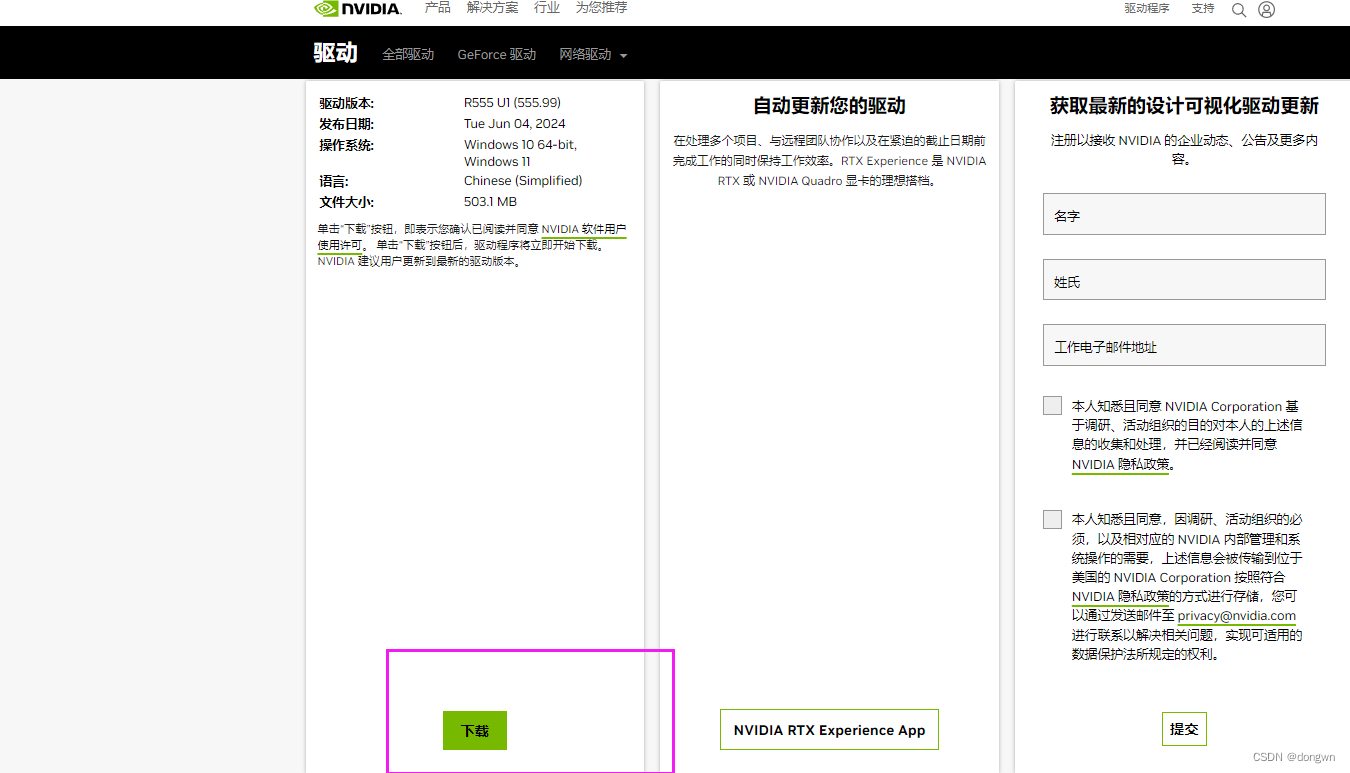Open the 为您推荐 menu
Image resolution: width=1350 pixels, height=773 pixels.
click(x=601, y=8)
